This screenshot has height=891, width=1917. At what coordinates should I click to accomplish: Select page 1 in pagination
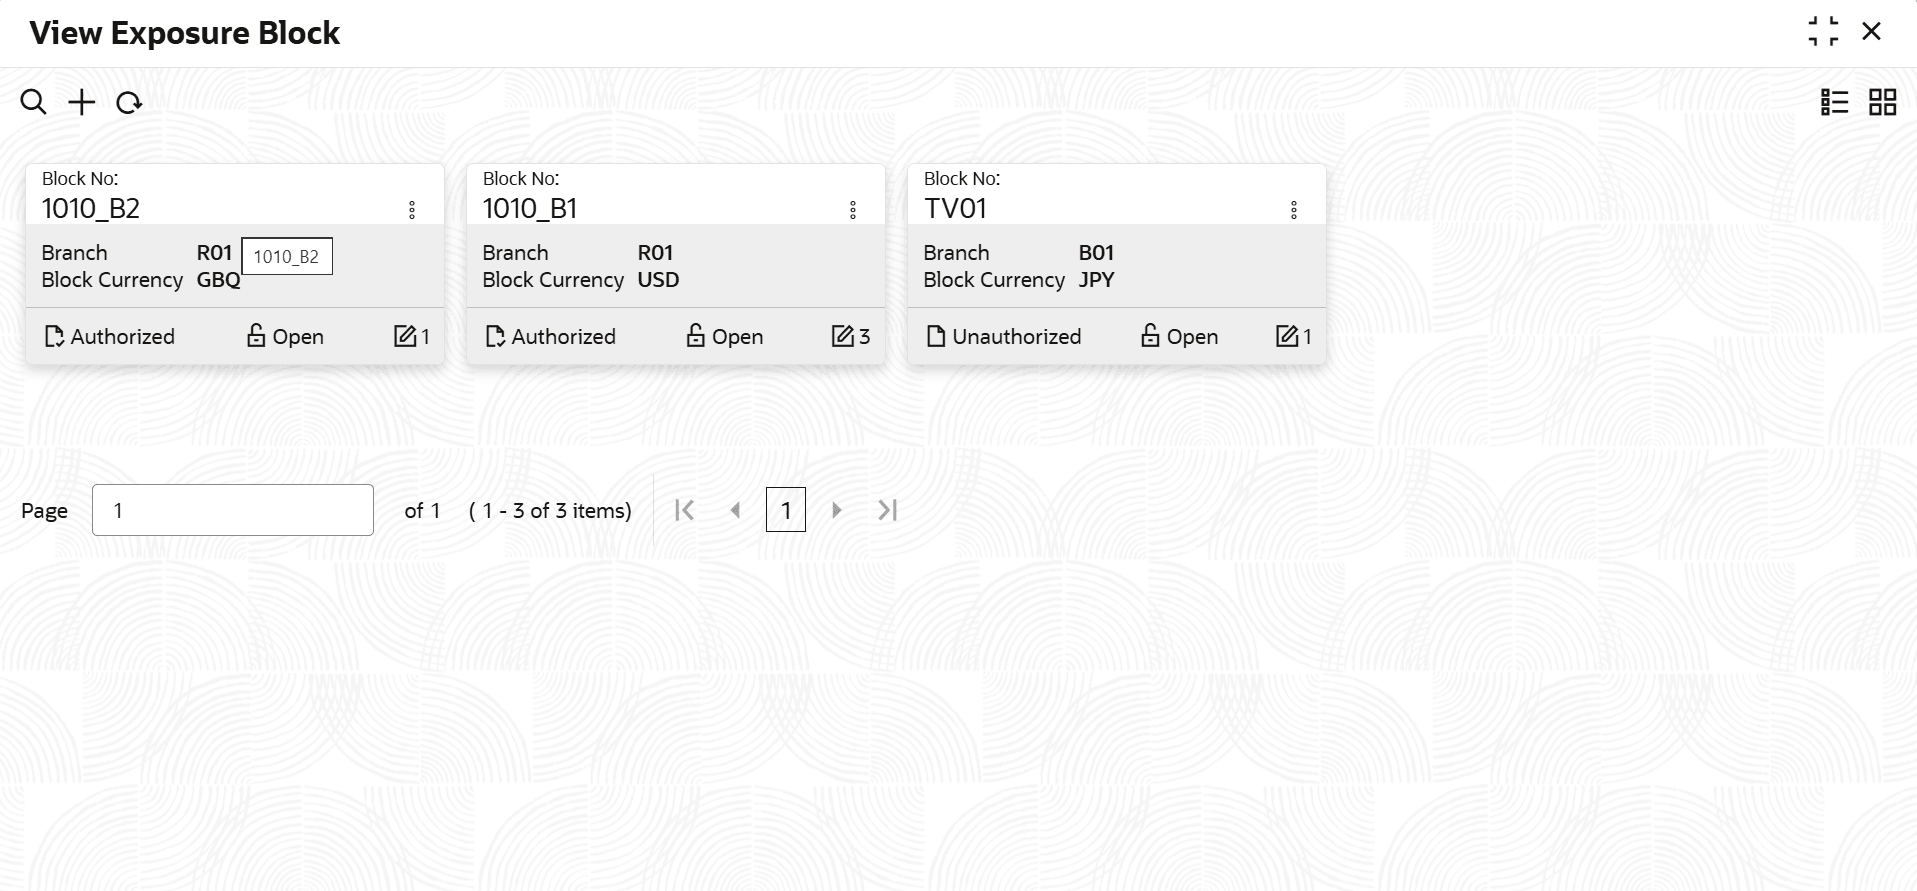(786, 511)
